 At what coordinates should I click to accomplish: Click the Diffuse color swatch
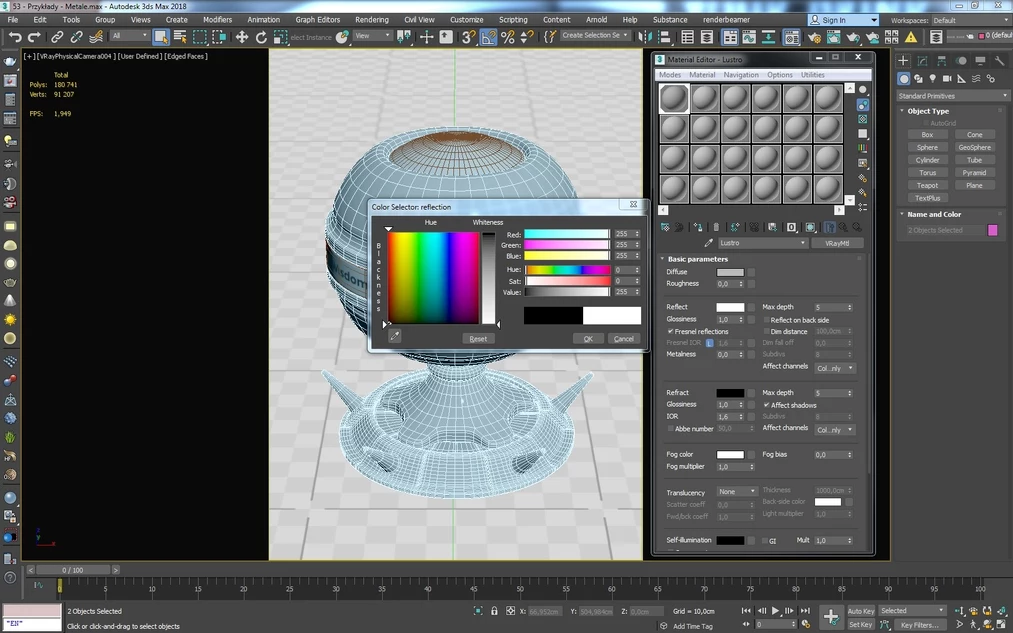[x=730, y=273]
